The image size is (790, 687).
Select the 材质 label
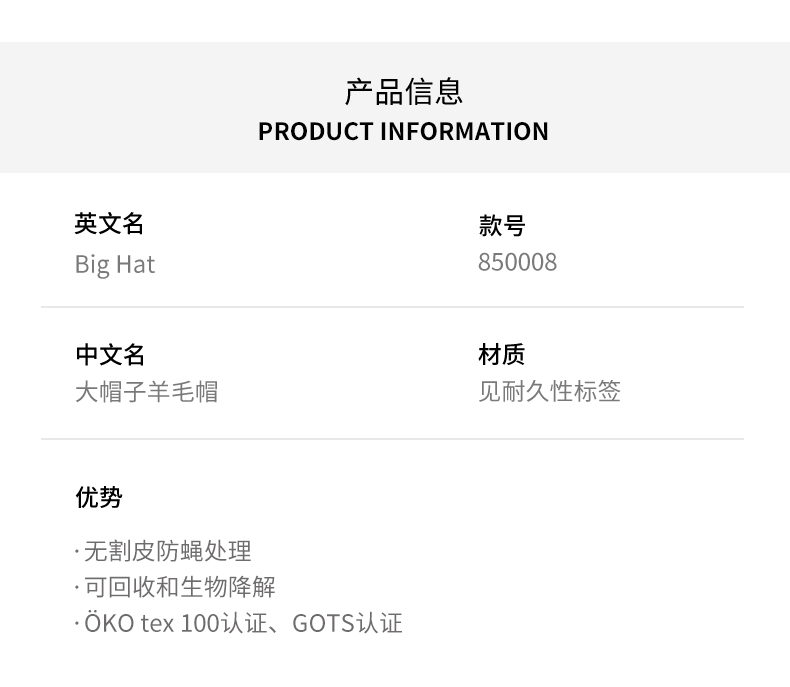[x=501, y=355]
